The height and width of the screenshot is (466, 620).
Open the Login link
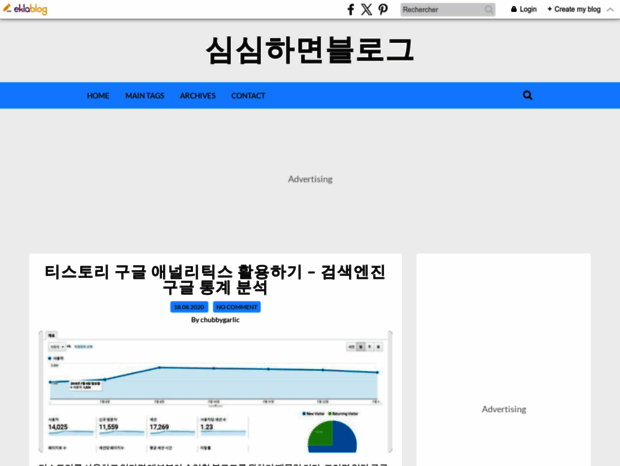coord(524,9)
